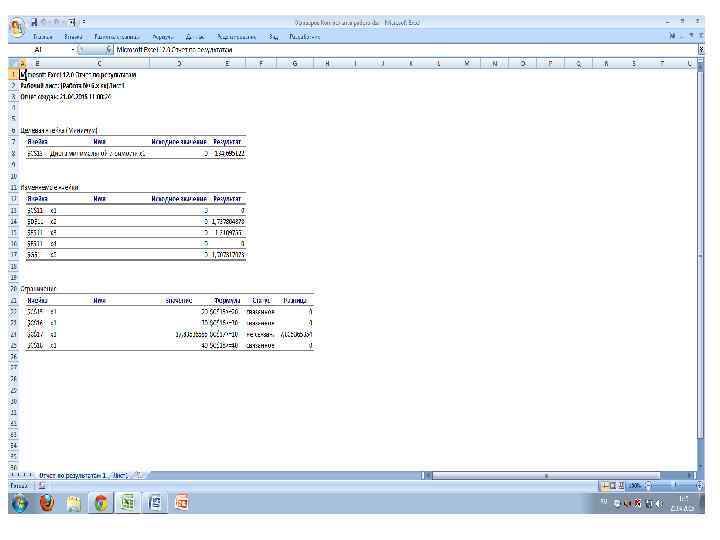Open PowerPoint from the taskbar
The height and width of the screenshot is (540, 720).
click(x=182, y=503)
